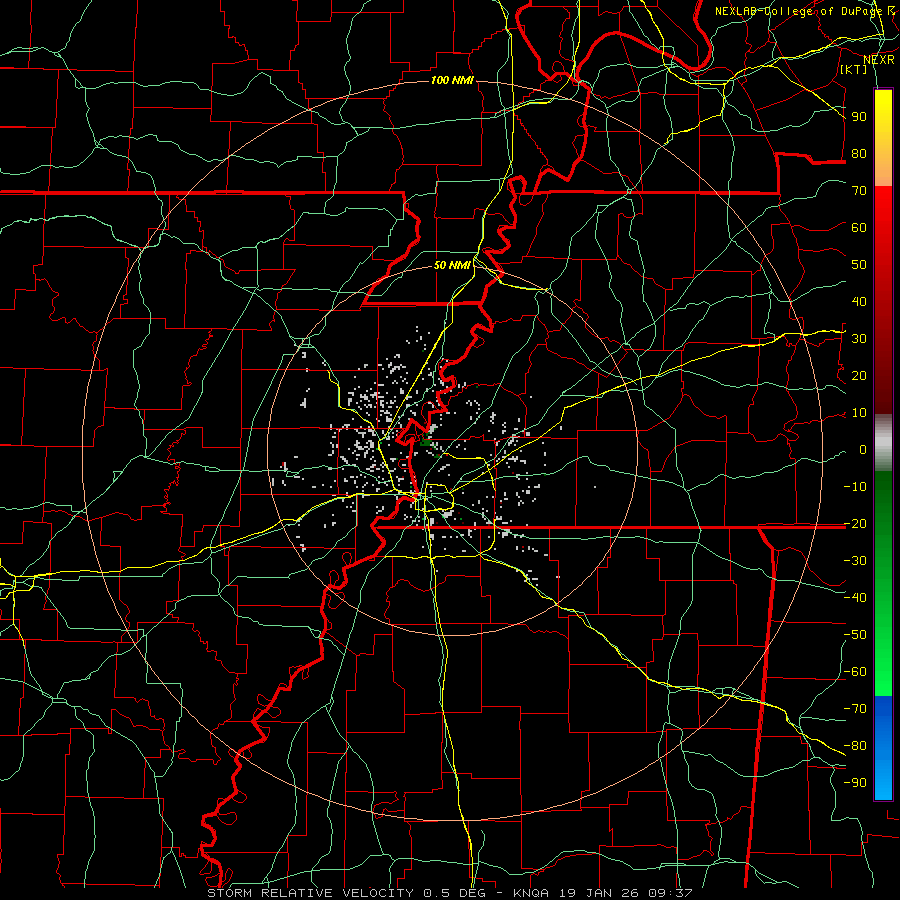The image size is (900, 900).
Task: Click the 70 value on the velocity scale
Action: click(859, 191)
